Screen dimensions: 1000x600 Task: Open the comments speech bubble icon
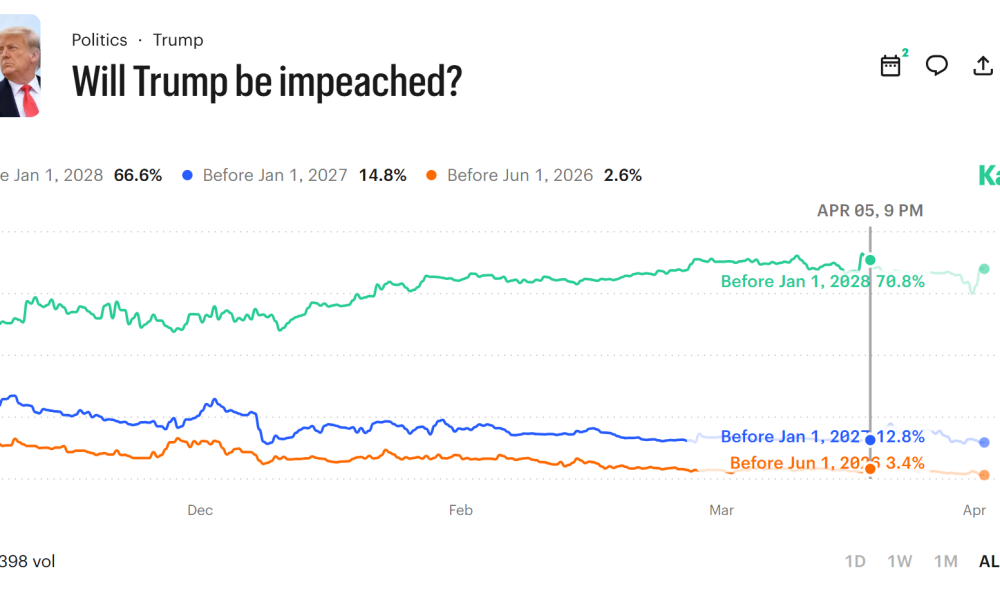(937, 65)
